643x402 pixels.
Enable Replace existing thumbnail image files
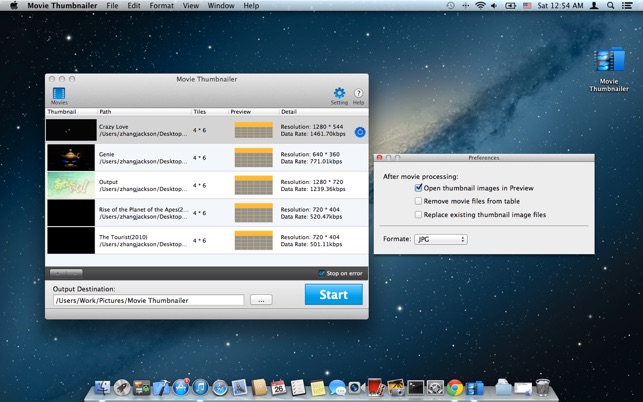418,215
